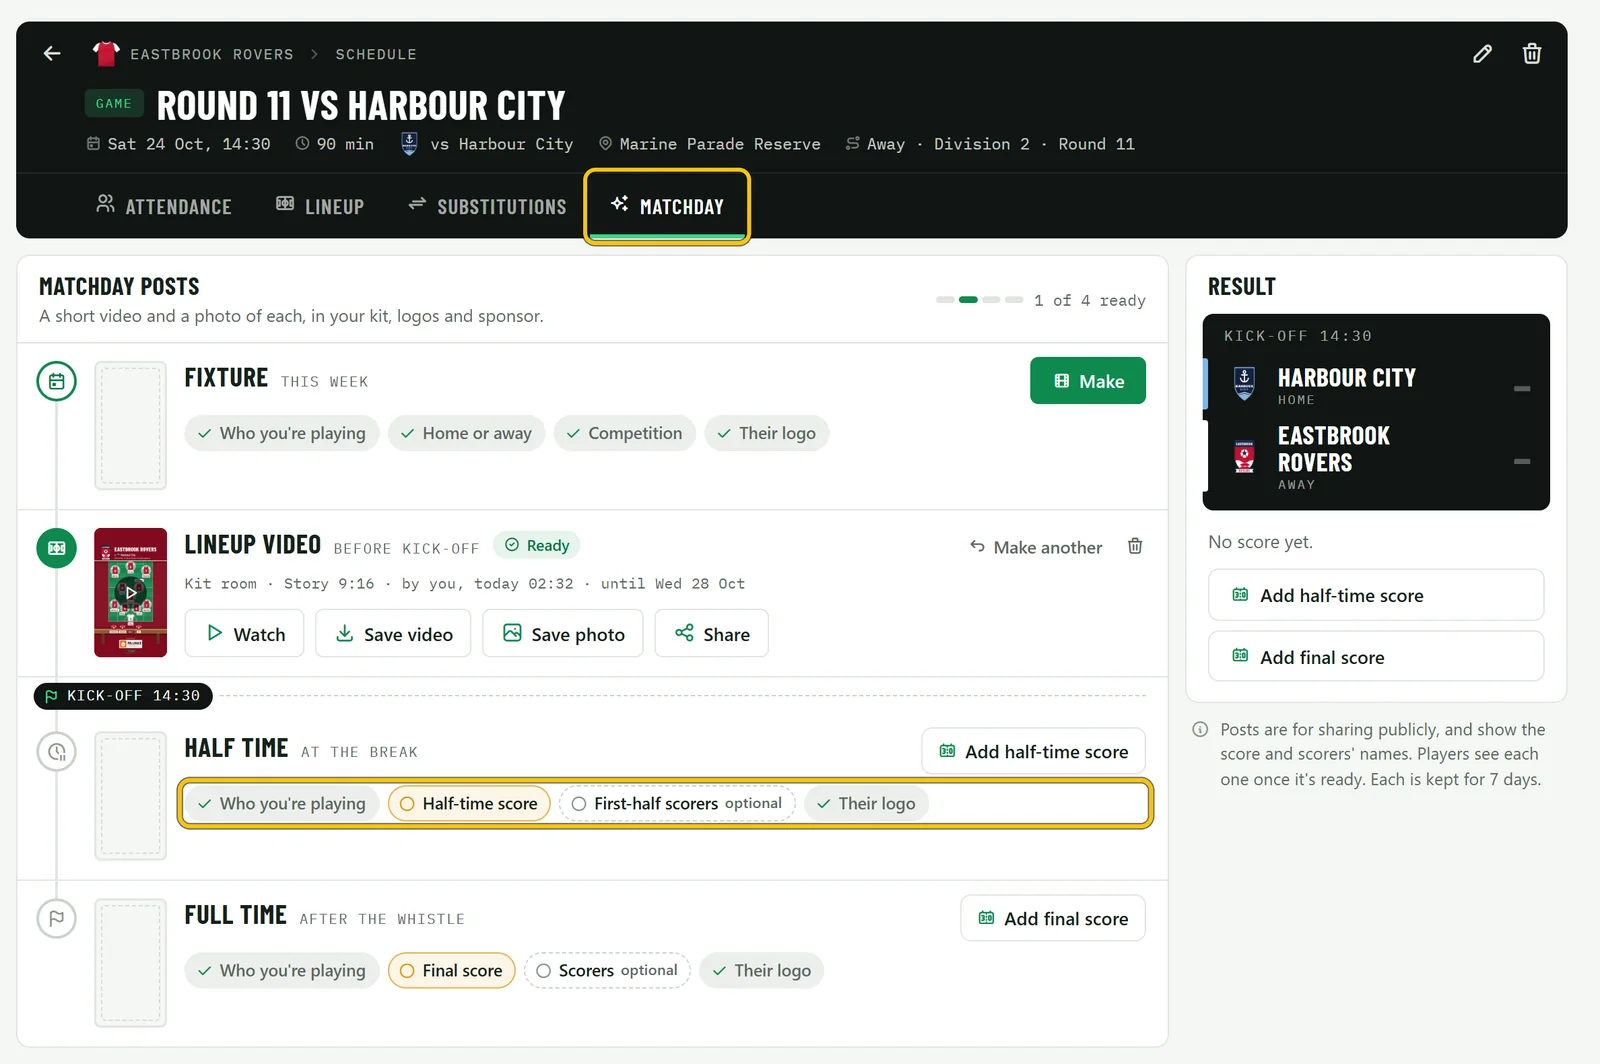Image resolution: width=1600 pixels, height=1064 pixels.
Task: Click the empty Half Time post placeholder
Action: [x=131, y=796]
